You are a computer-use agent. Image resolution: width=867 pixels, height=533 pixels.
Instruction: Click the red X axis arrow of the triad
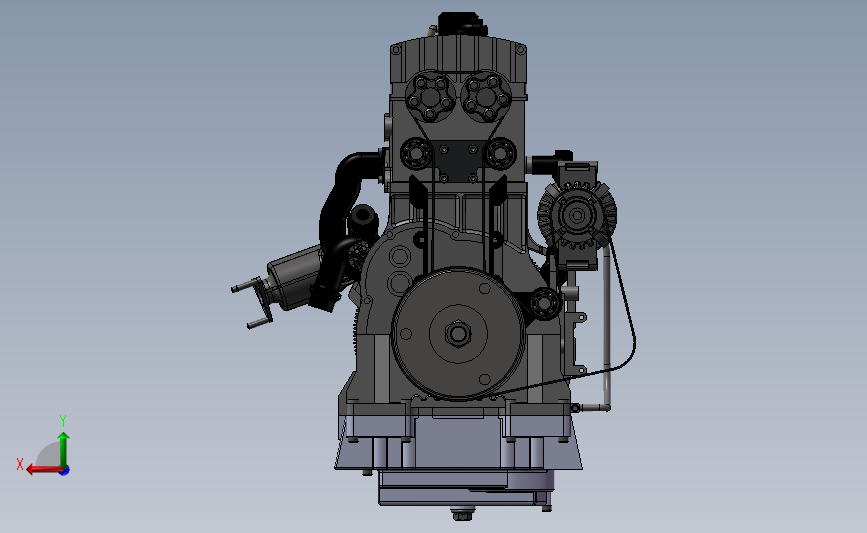click(x=43, y=470)
